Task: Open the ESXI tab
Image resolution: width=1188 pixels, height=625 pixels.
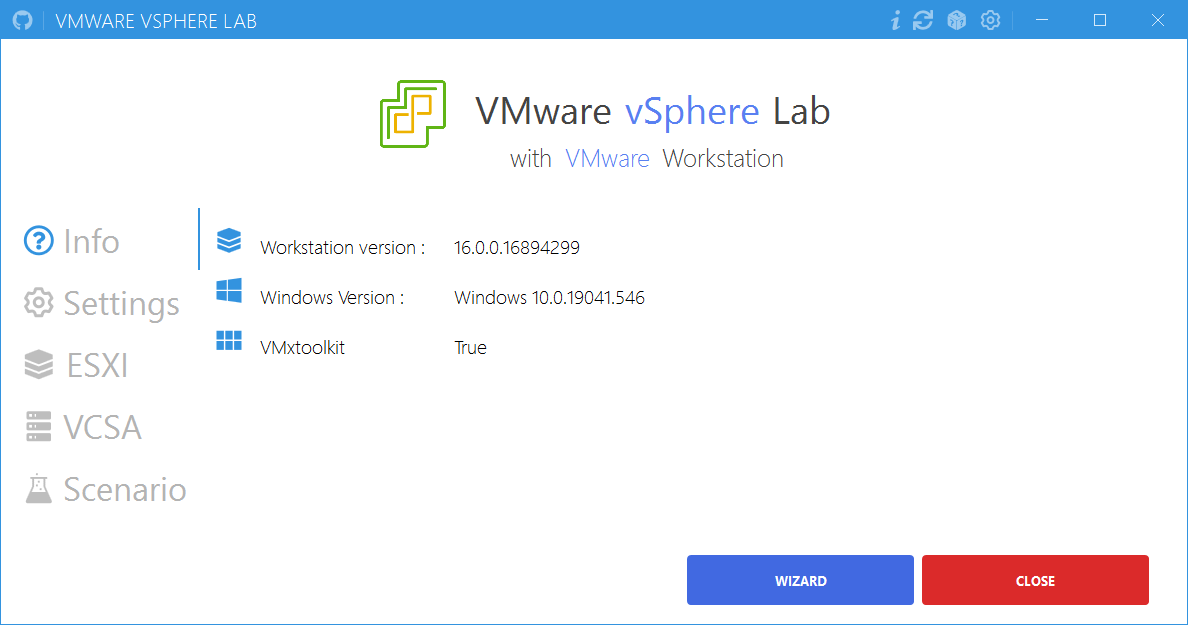Action: click(x=76, y=364)
